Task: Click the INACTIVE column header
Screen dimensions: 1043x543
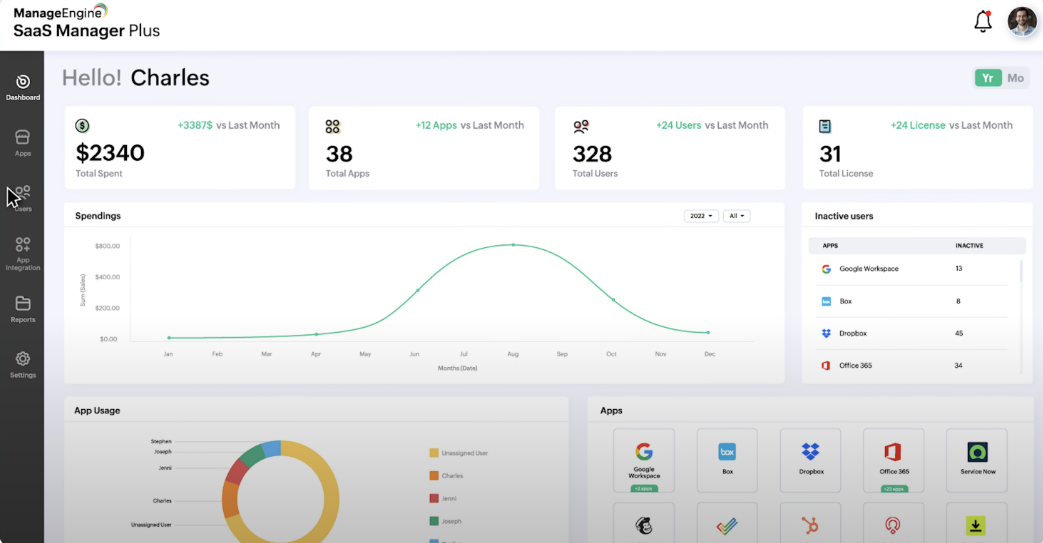Action: [969, 246]
